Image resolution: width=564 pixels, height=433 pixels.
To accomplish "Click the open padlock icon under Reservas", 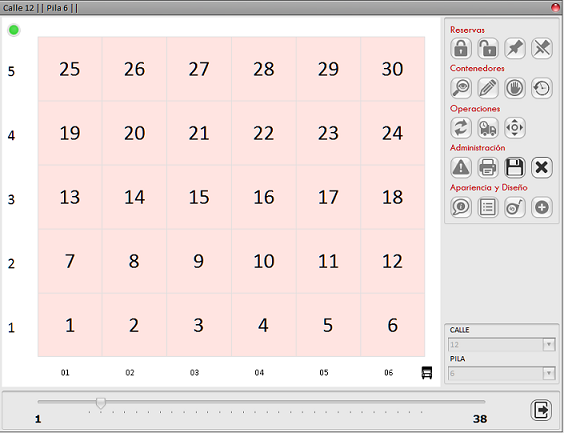I will tap(488, 48).
